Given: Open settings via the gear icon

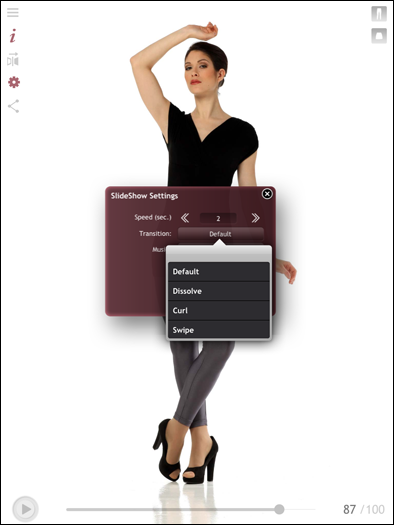Looking at the screenshot, I should pos(14,82).
